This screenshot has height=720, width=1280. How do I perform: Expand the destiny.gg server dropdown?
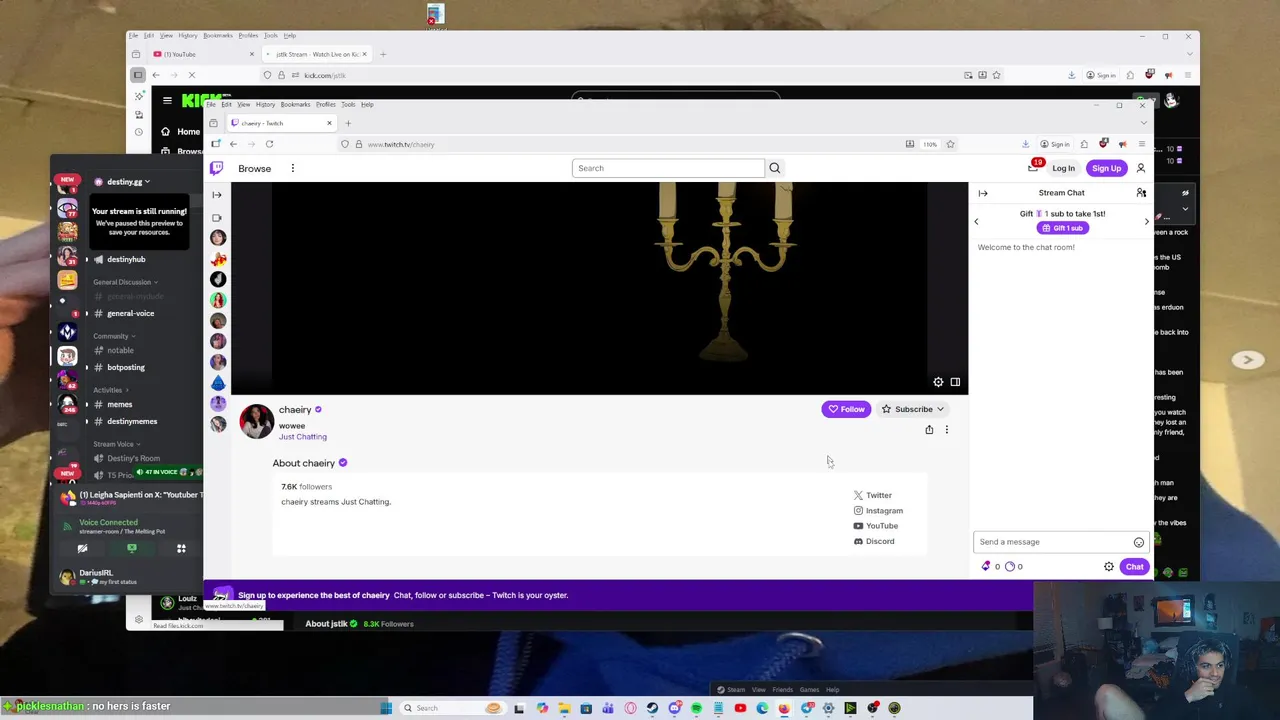[x=147, y=182]
